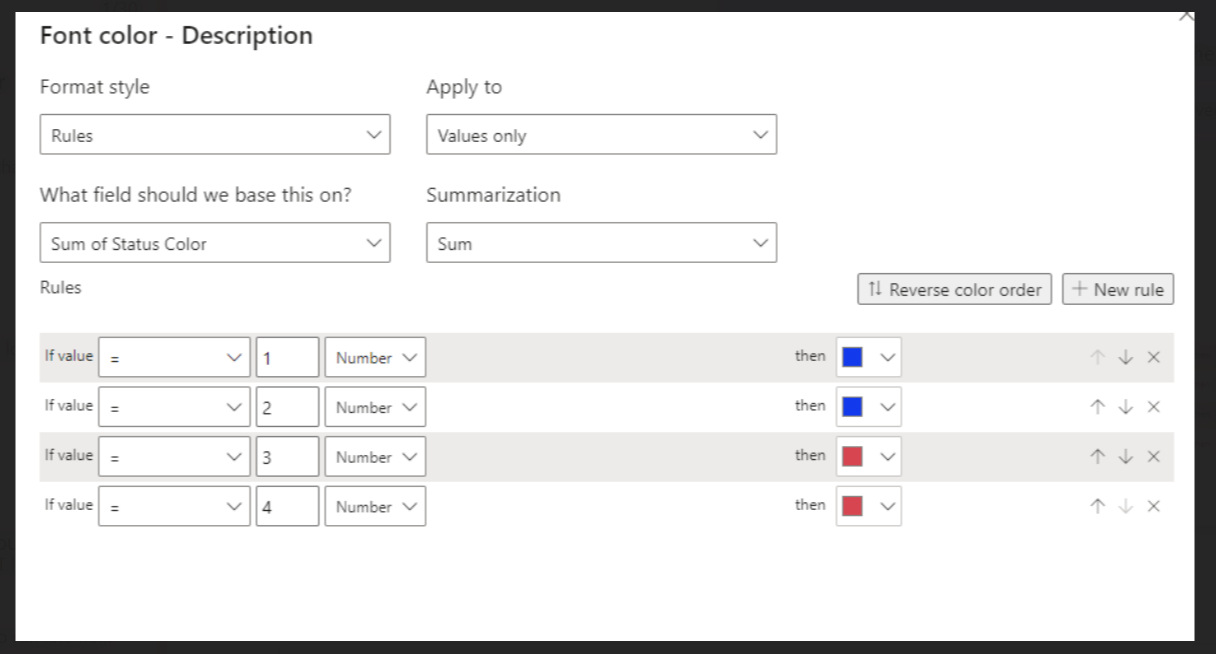
Task: Click Reverse color order button
Action: (x=955, y=289)
